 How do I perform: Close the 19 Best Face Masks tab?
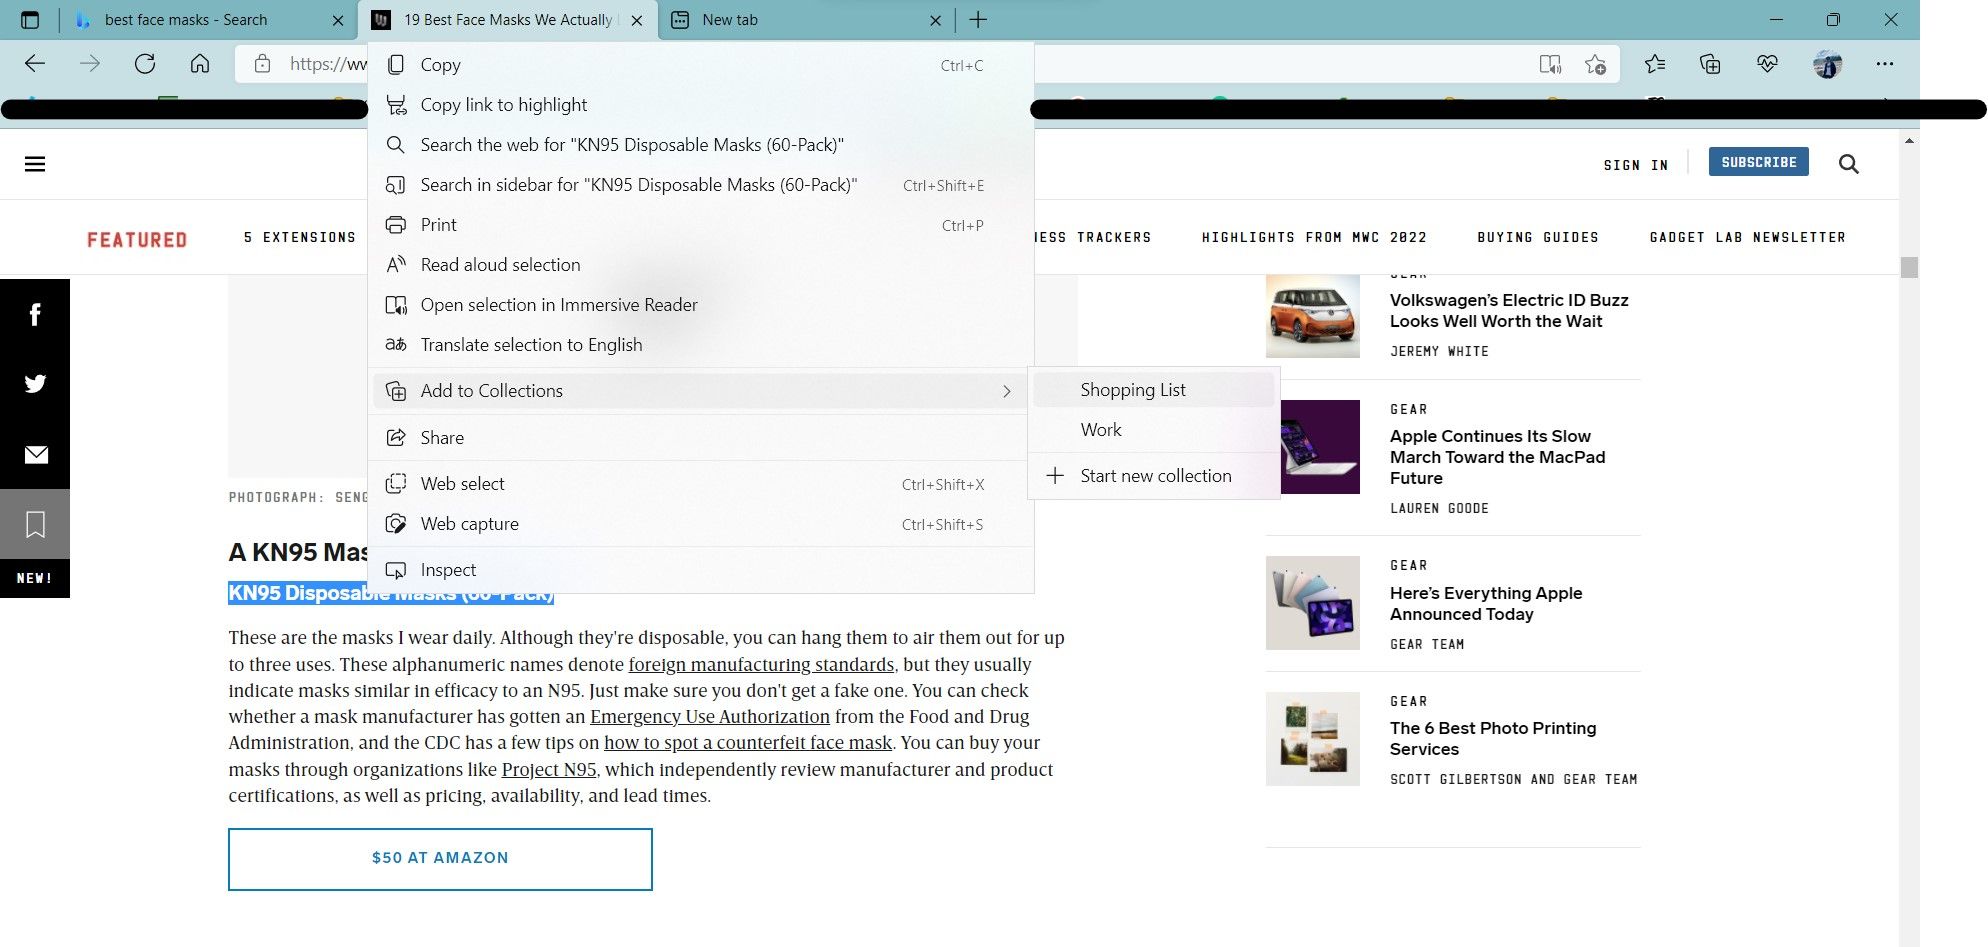coord(637,20)
